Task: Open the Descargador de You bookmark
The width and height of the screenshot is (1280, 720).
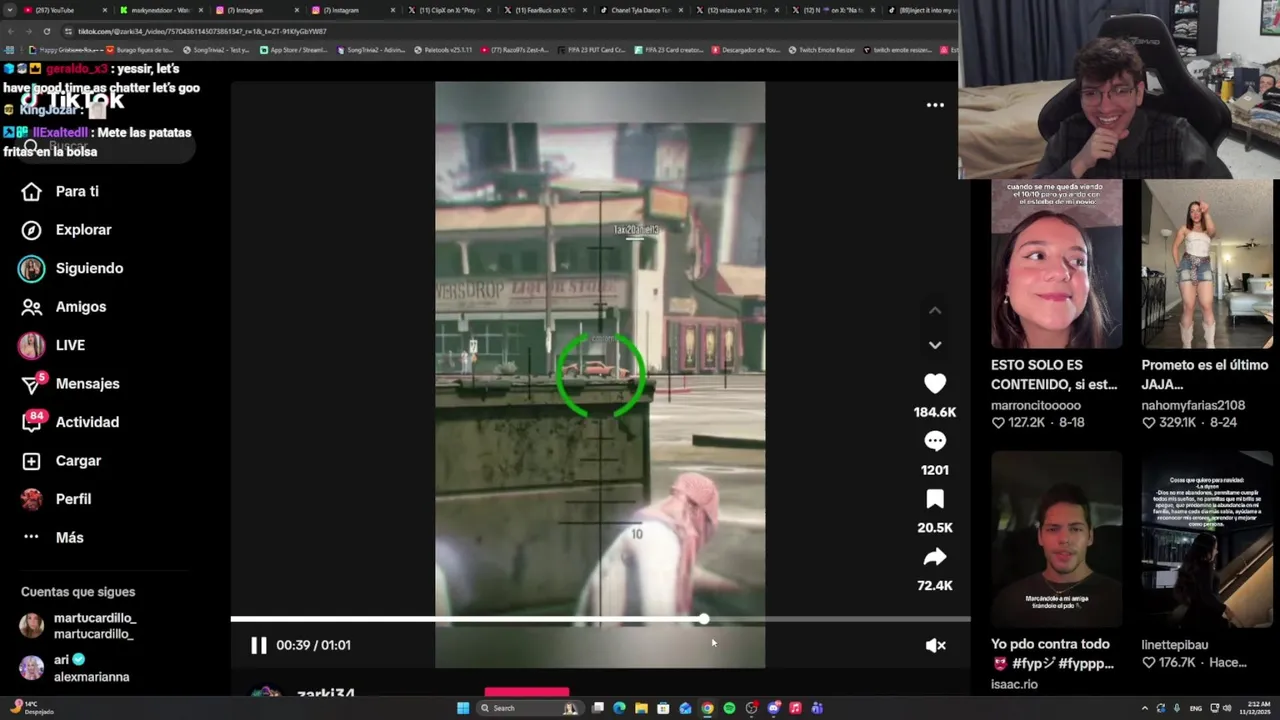Action: [746, 50]
